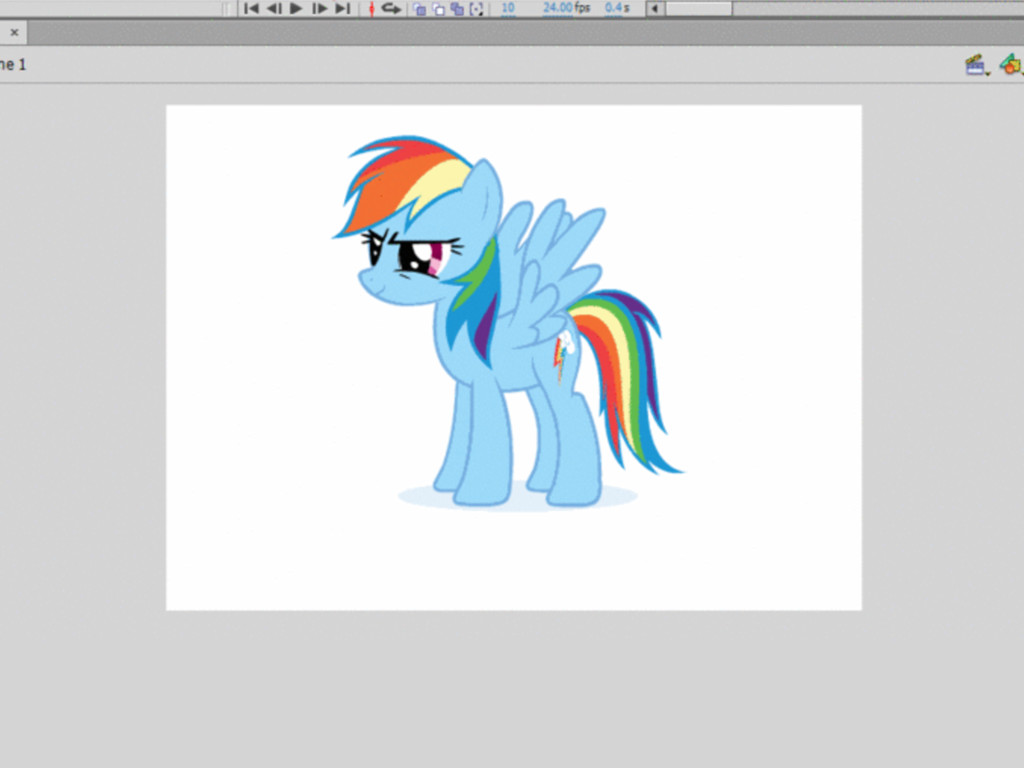
Task: Open the Edit Scene dropdown
Action: tap(977, 65)
